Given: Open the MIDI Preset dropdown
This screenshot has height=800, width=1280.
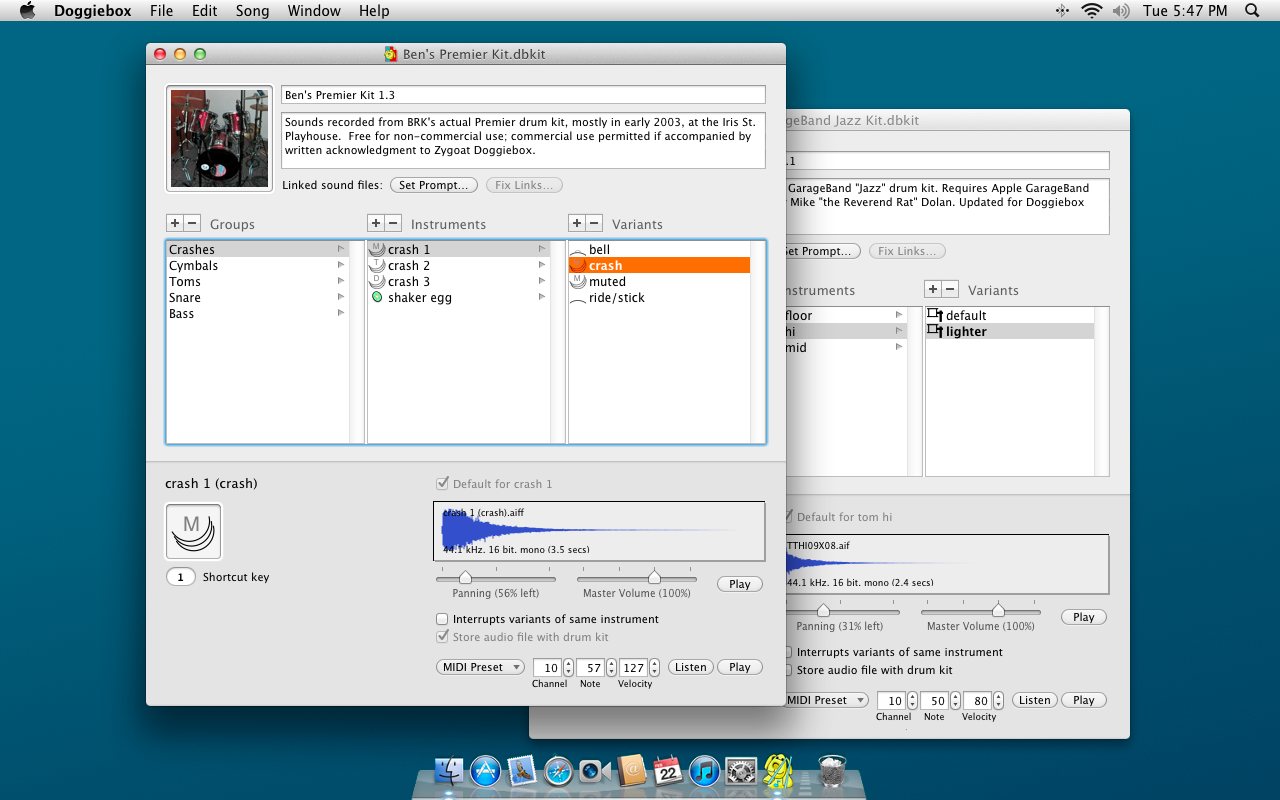Looking at the screenshot, I should coord(480,667).
